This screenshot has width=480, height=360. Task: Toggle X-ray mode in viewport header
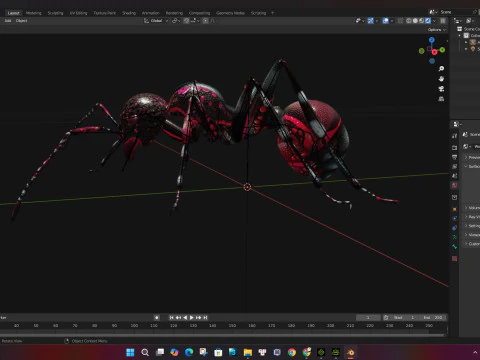click(x=400, y=21)
